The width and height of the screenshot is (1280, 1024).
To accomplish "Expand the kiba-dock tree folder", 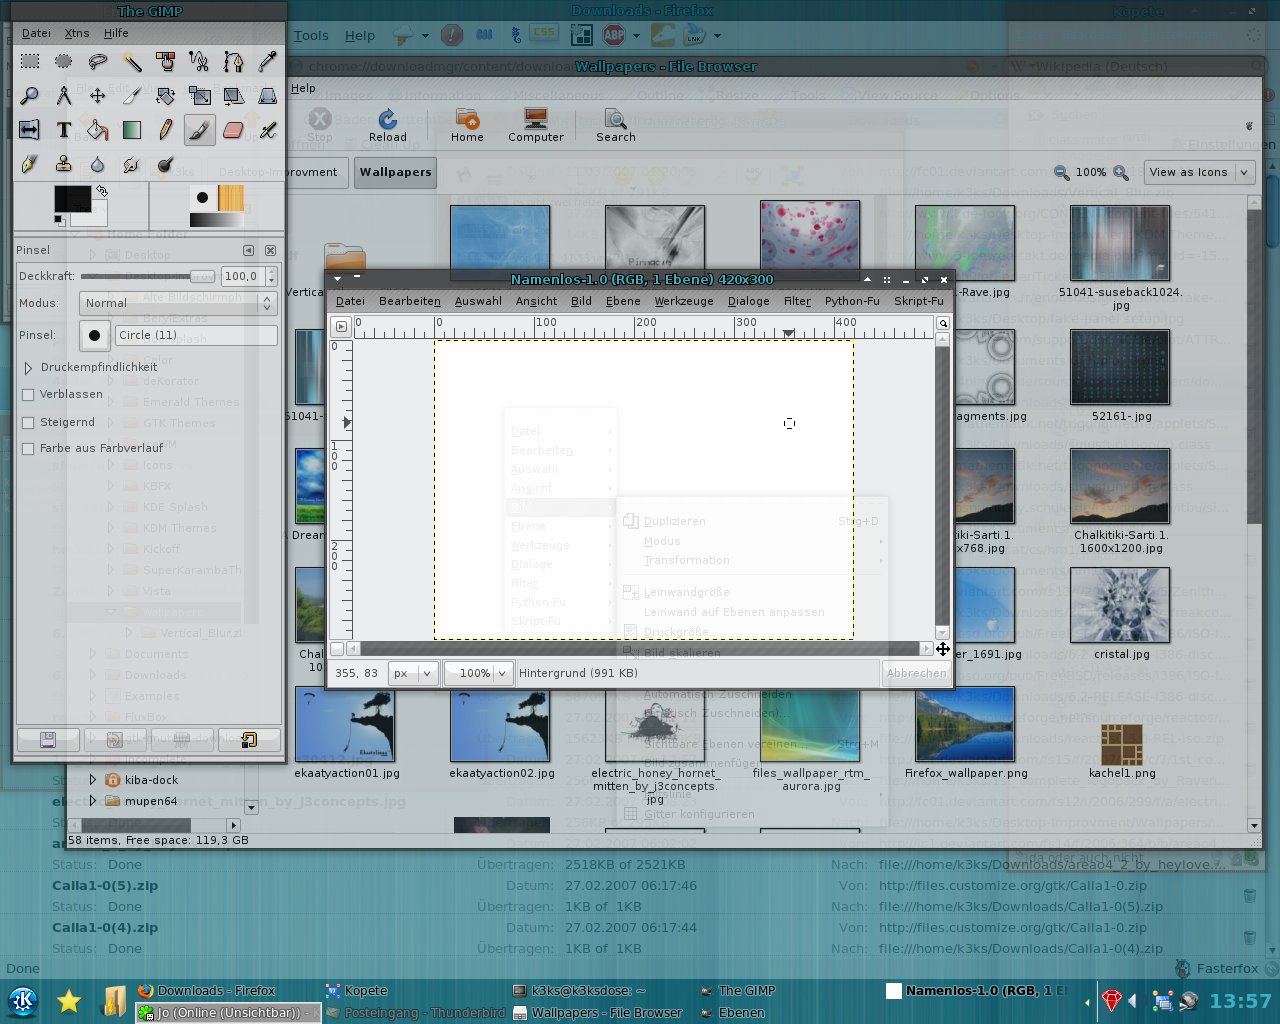I will click(x=93, y=780).
